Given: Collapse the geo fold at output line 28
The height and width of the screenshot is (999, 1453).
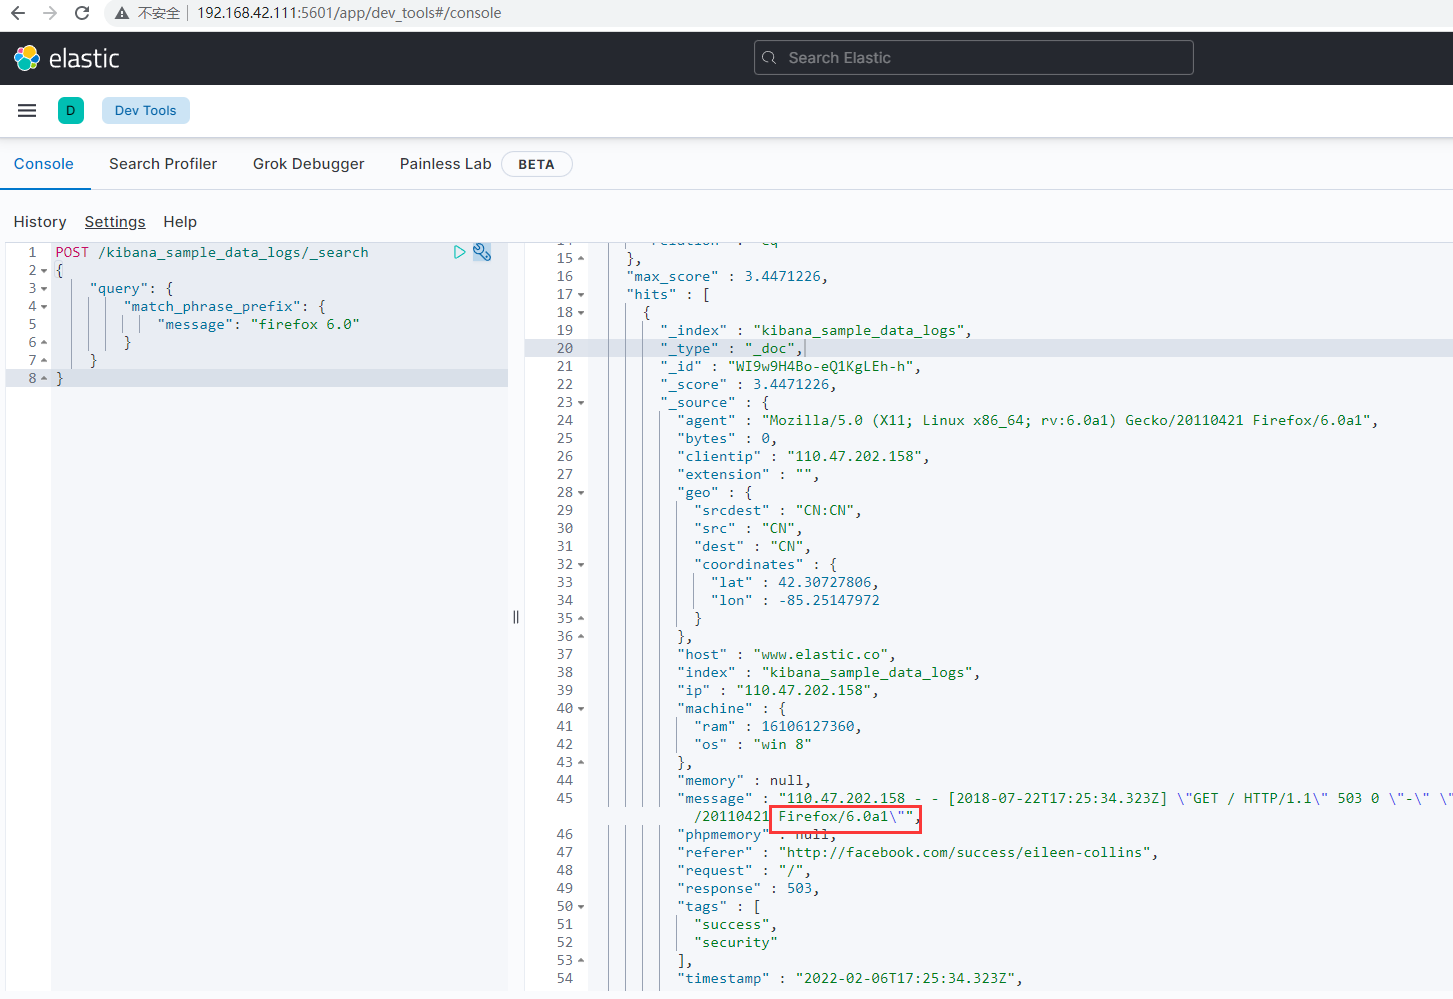Looking at the screenshot, I should pyautogui.click(x=581, y=493).
